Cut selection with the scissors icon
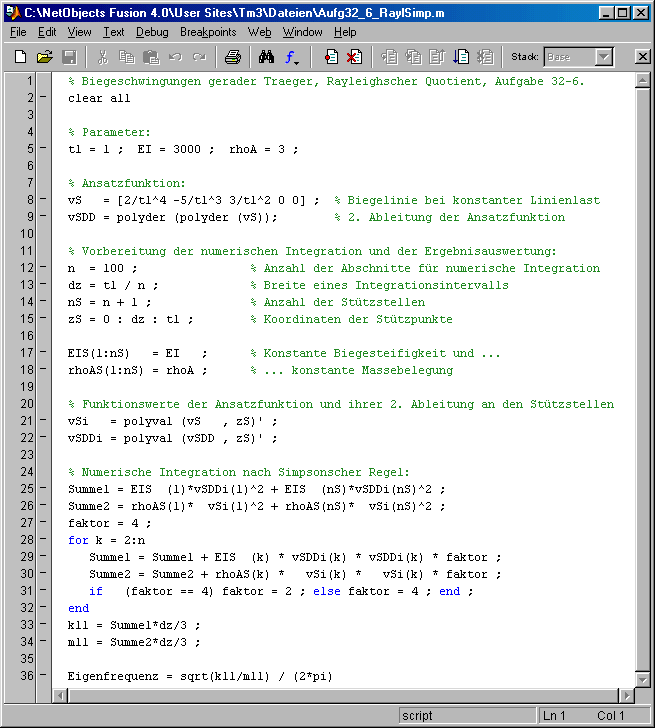The image size is (655, 728). (103, 57)
